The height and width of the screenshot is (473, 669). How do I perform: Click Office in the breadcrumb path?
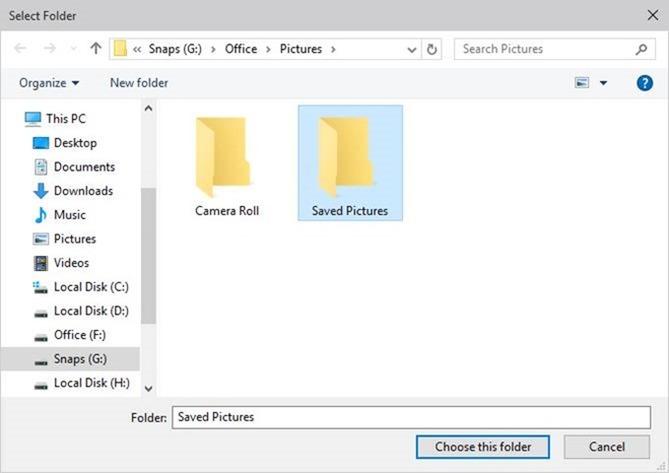[239, 49]
